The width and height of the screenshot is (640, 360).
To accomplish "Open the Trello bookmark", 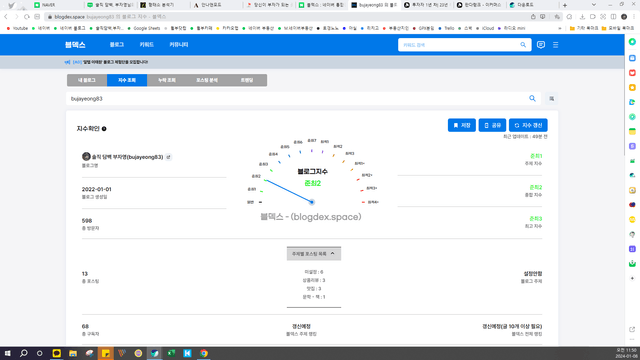I will click(446, 28).
